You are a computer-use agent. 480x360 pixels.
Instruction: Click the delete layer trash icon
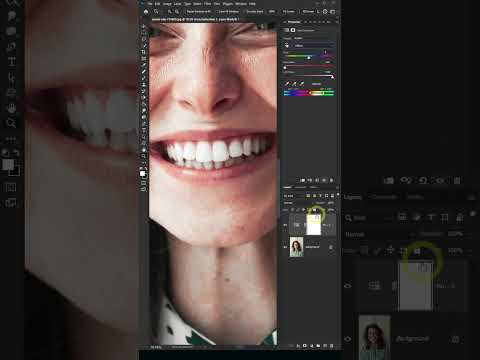click(x=331, y=346)
